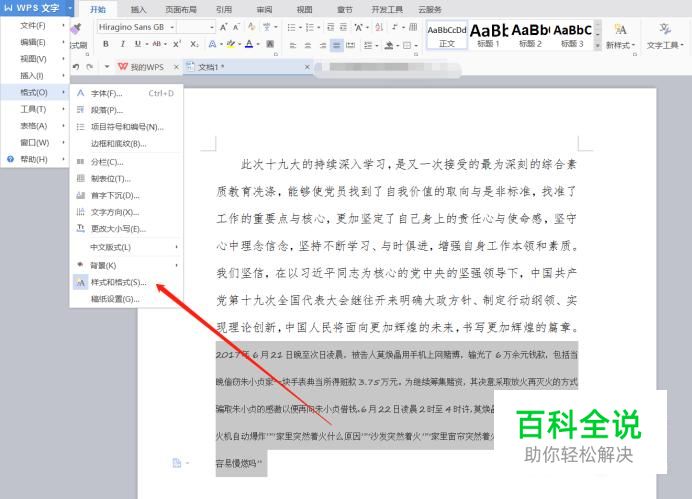Expand the styles gallery arrow
Screen dimensions: 692x499
click(x=598, y=45)
